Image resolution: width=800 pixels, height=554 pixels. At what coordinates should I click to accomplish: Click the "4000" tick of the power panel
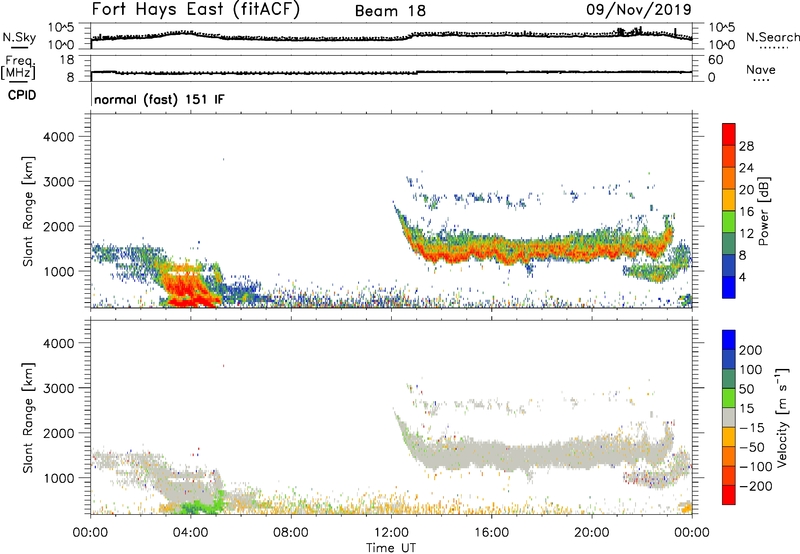point(59,137)
